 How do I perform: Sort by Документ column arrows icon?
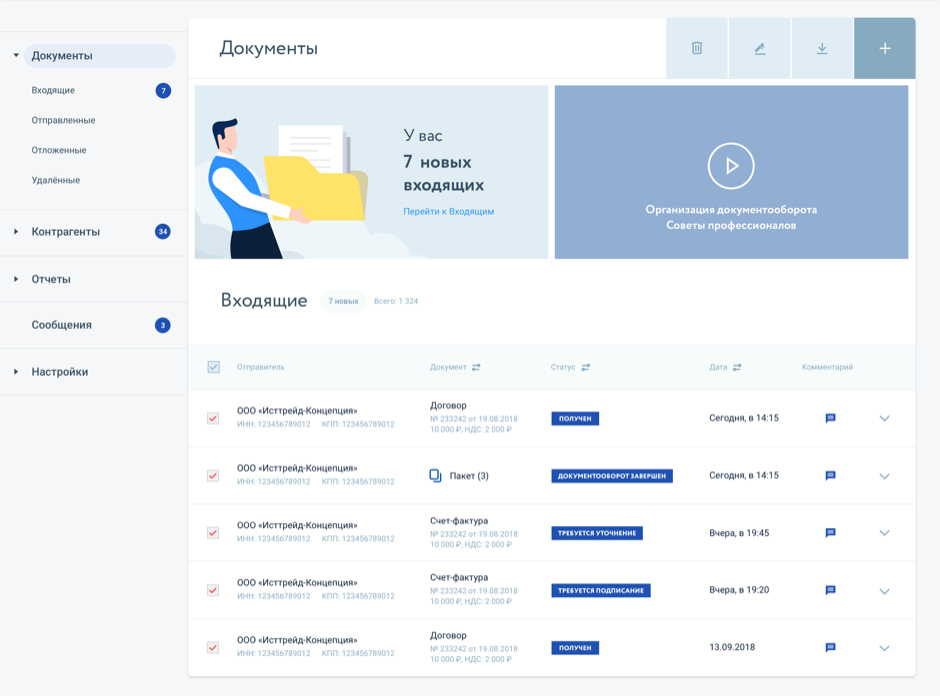(x=476, y=367)
